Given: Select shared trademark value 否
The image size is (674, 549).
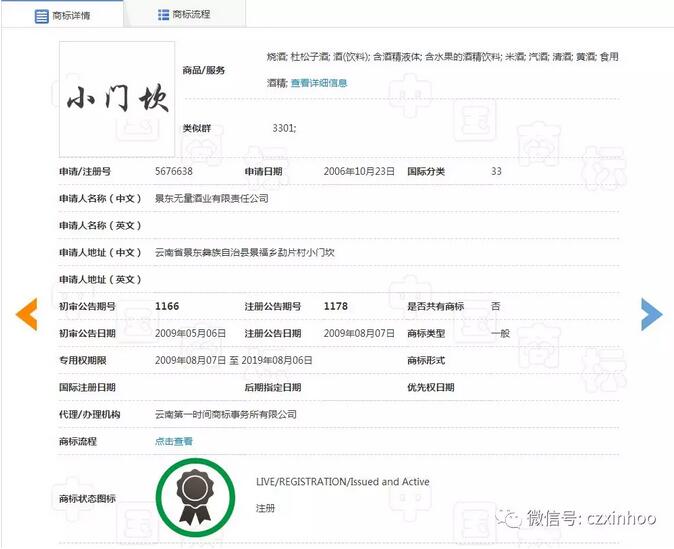Looking at the screenshot, I should tap(496, 306).
